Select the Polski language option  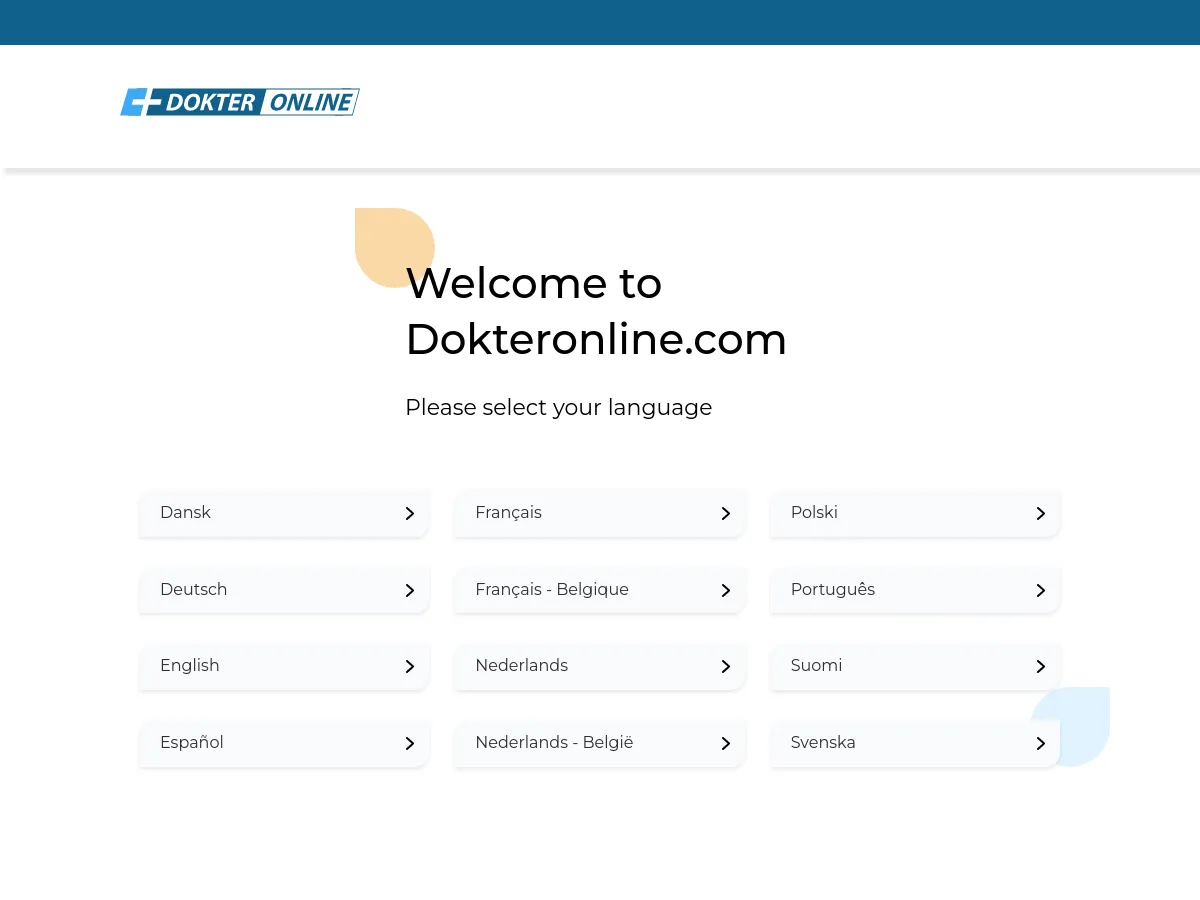(914, 513)
